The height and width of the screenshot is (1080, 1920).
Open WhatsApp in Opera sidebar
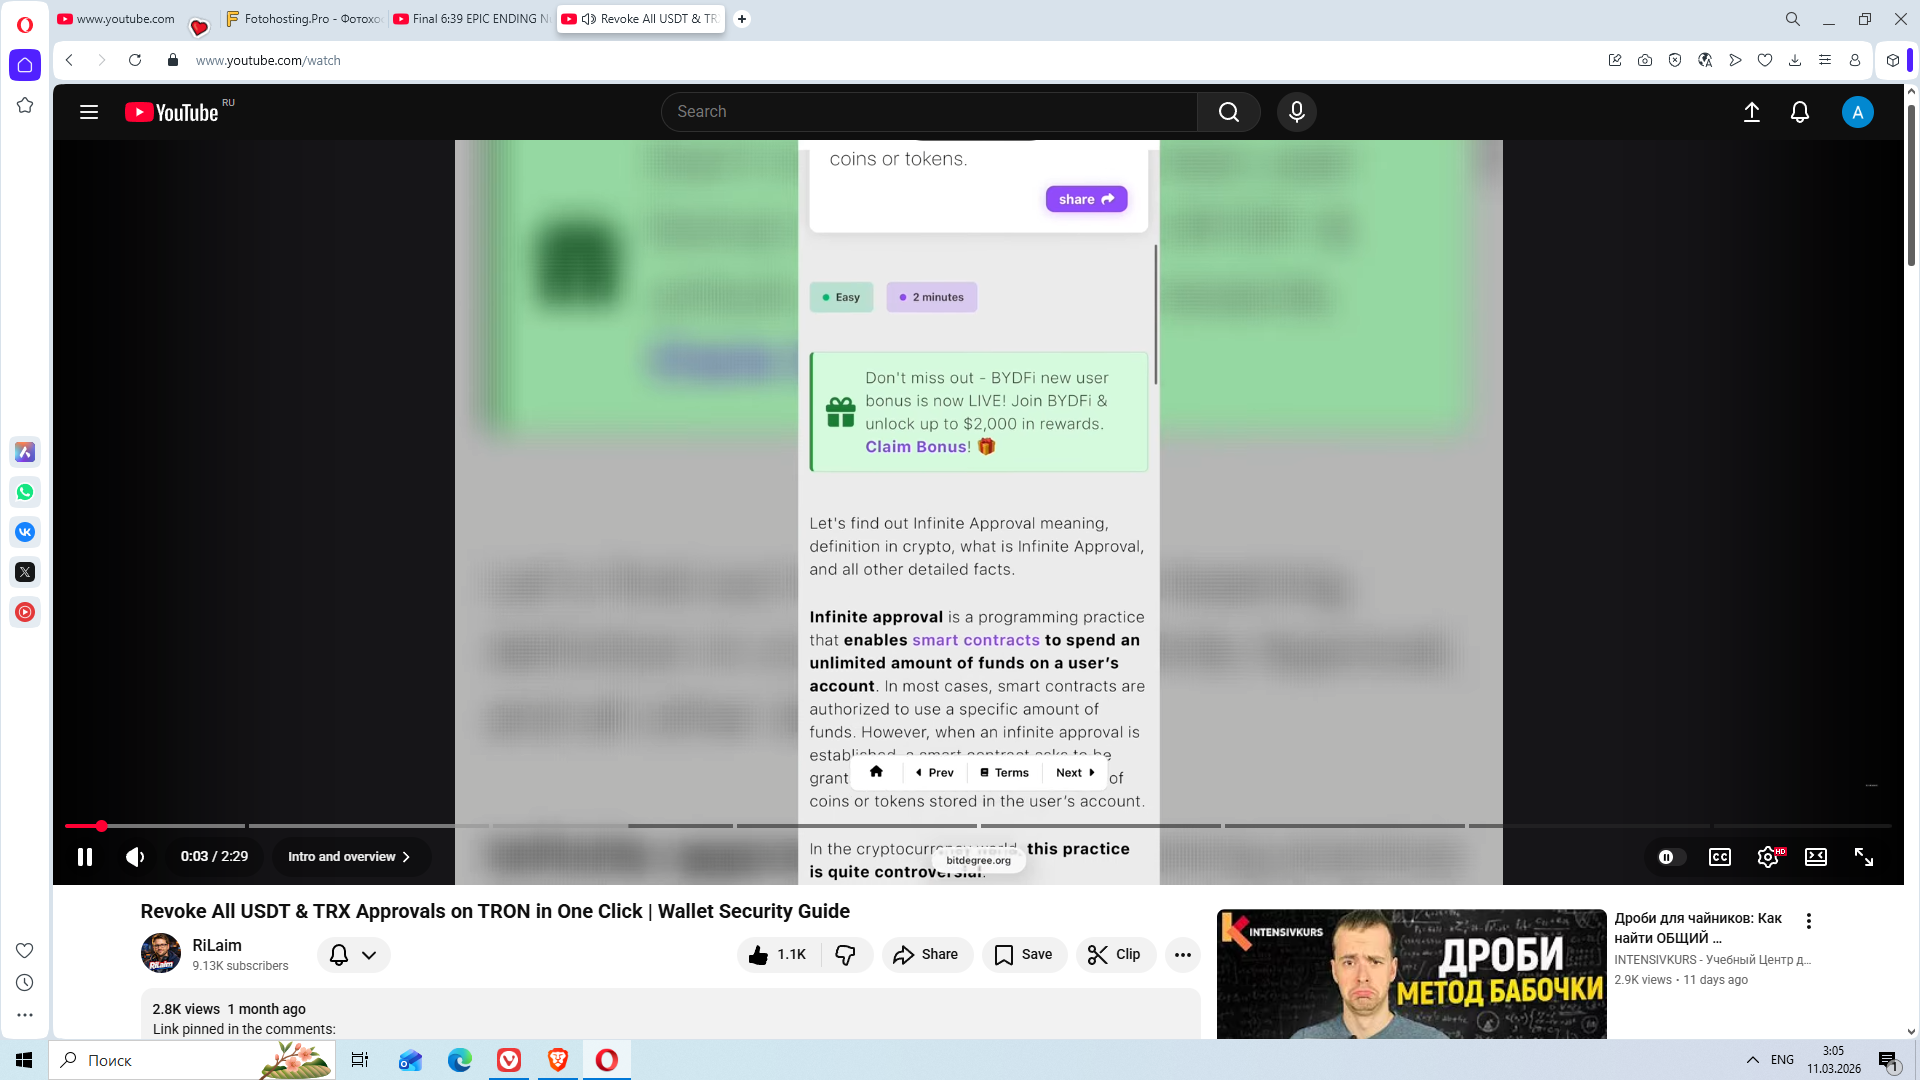25,492
